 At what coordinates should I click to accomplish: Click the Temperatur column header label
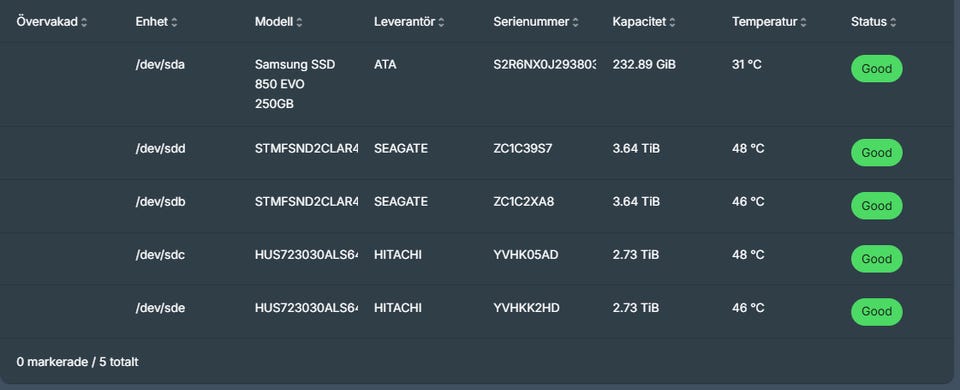tap(765, 22)
